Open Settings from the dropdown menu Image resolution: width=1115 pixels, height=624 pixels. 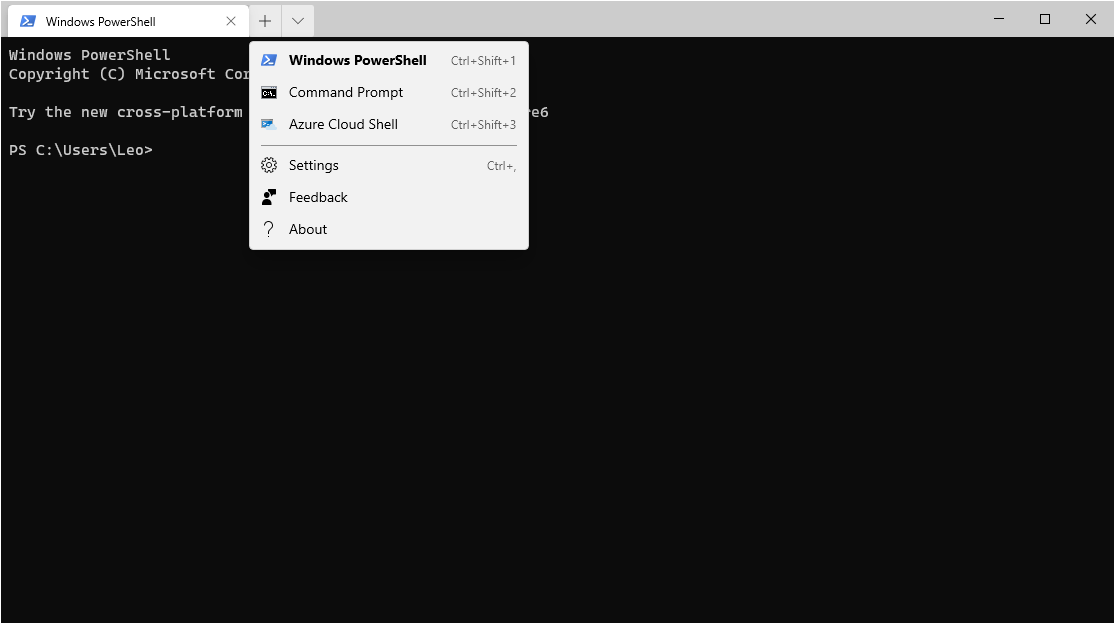[313, 165]
